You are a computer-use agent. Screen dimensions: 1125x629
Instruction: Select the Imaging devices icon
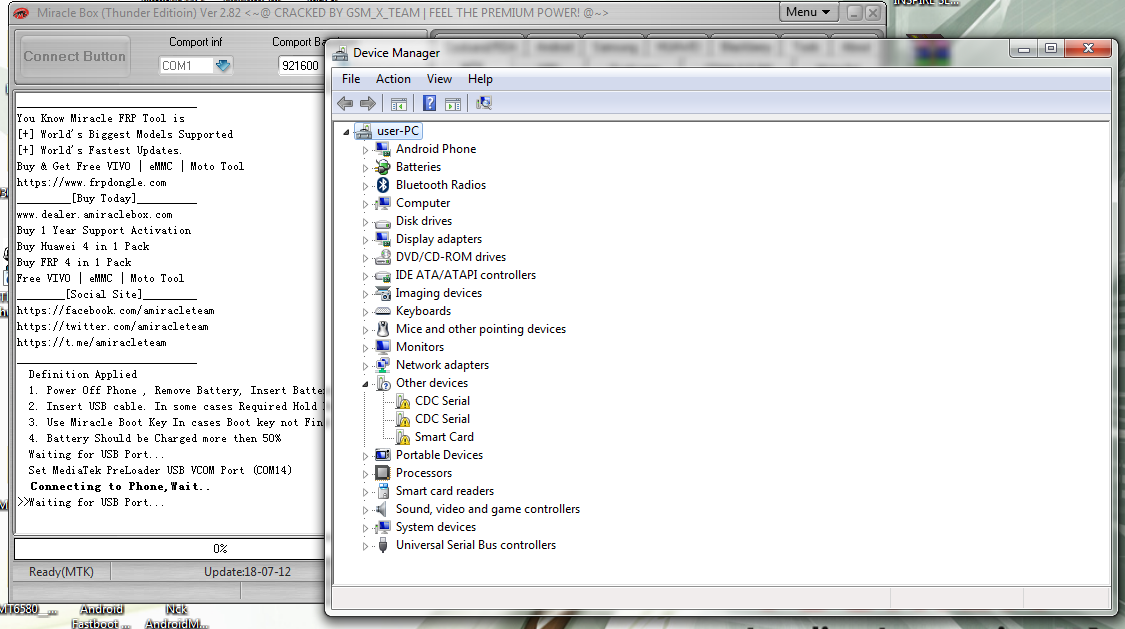coord(383,293)
